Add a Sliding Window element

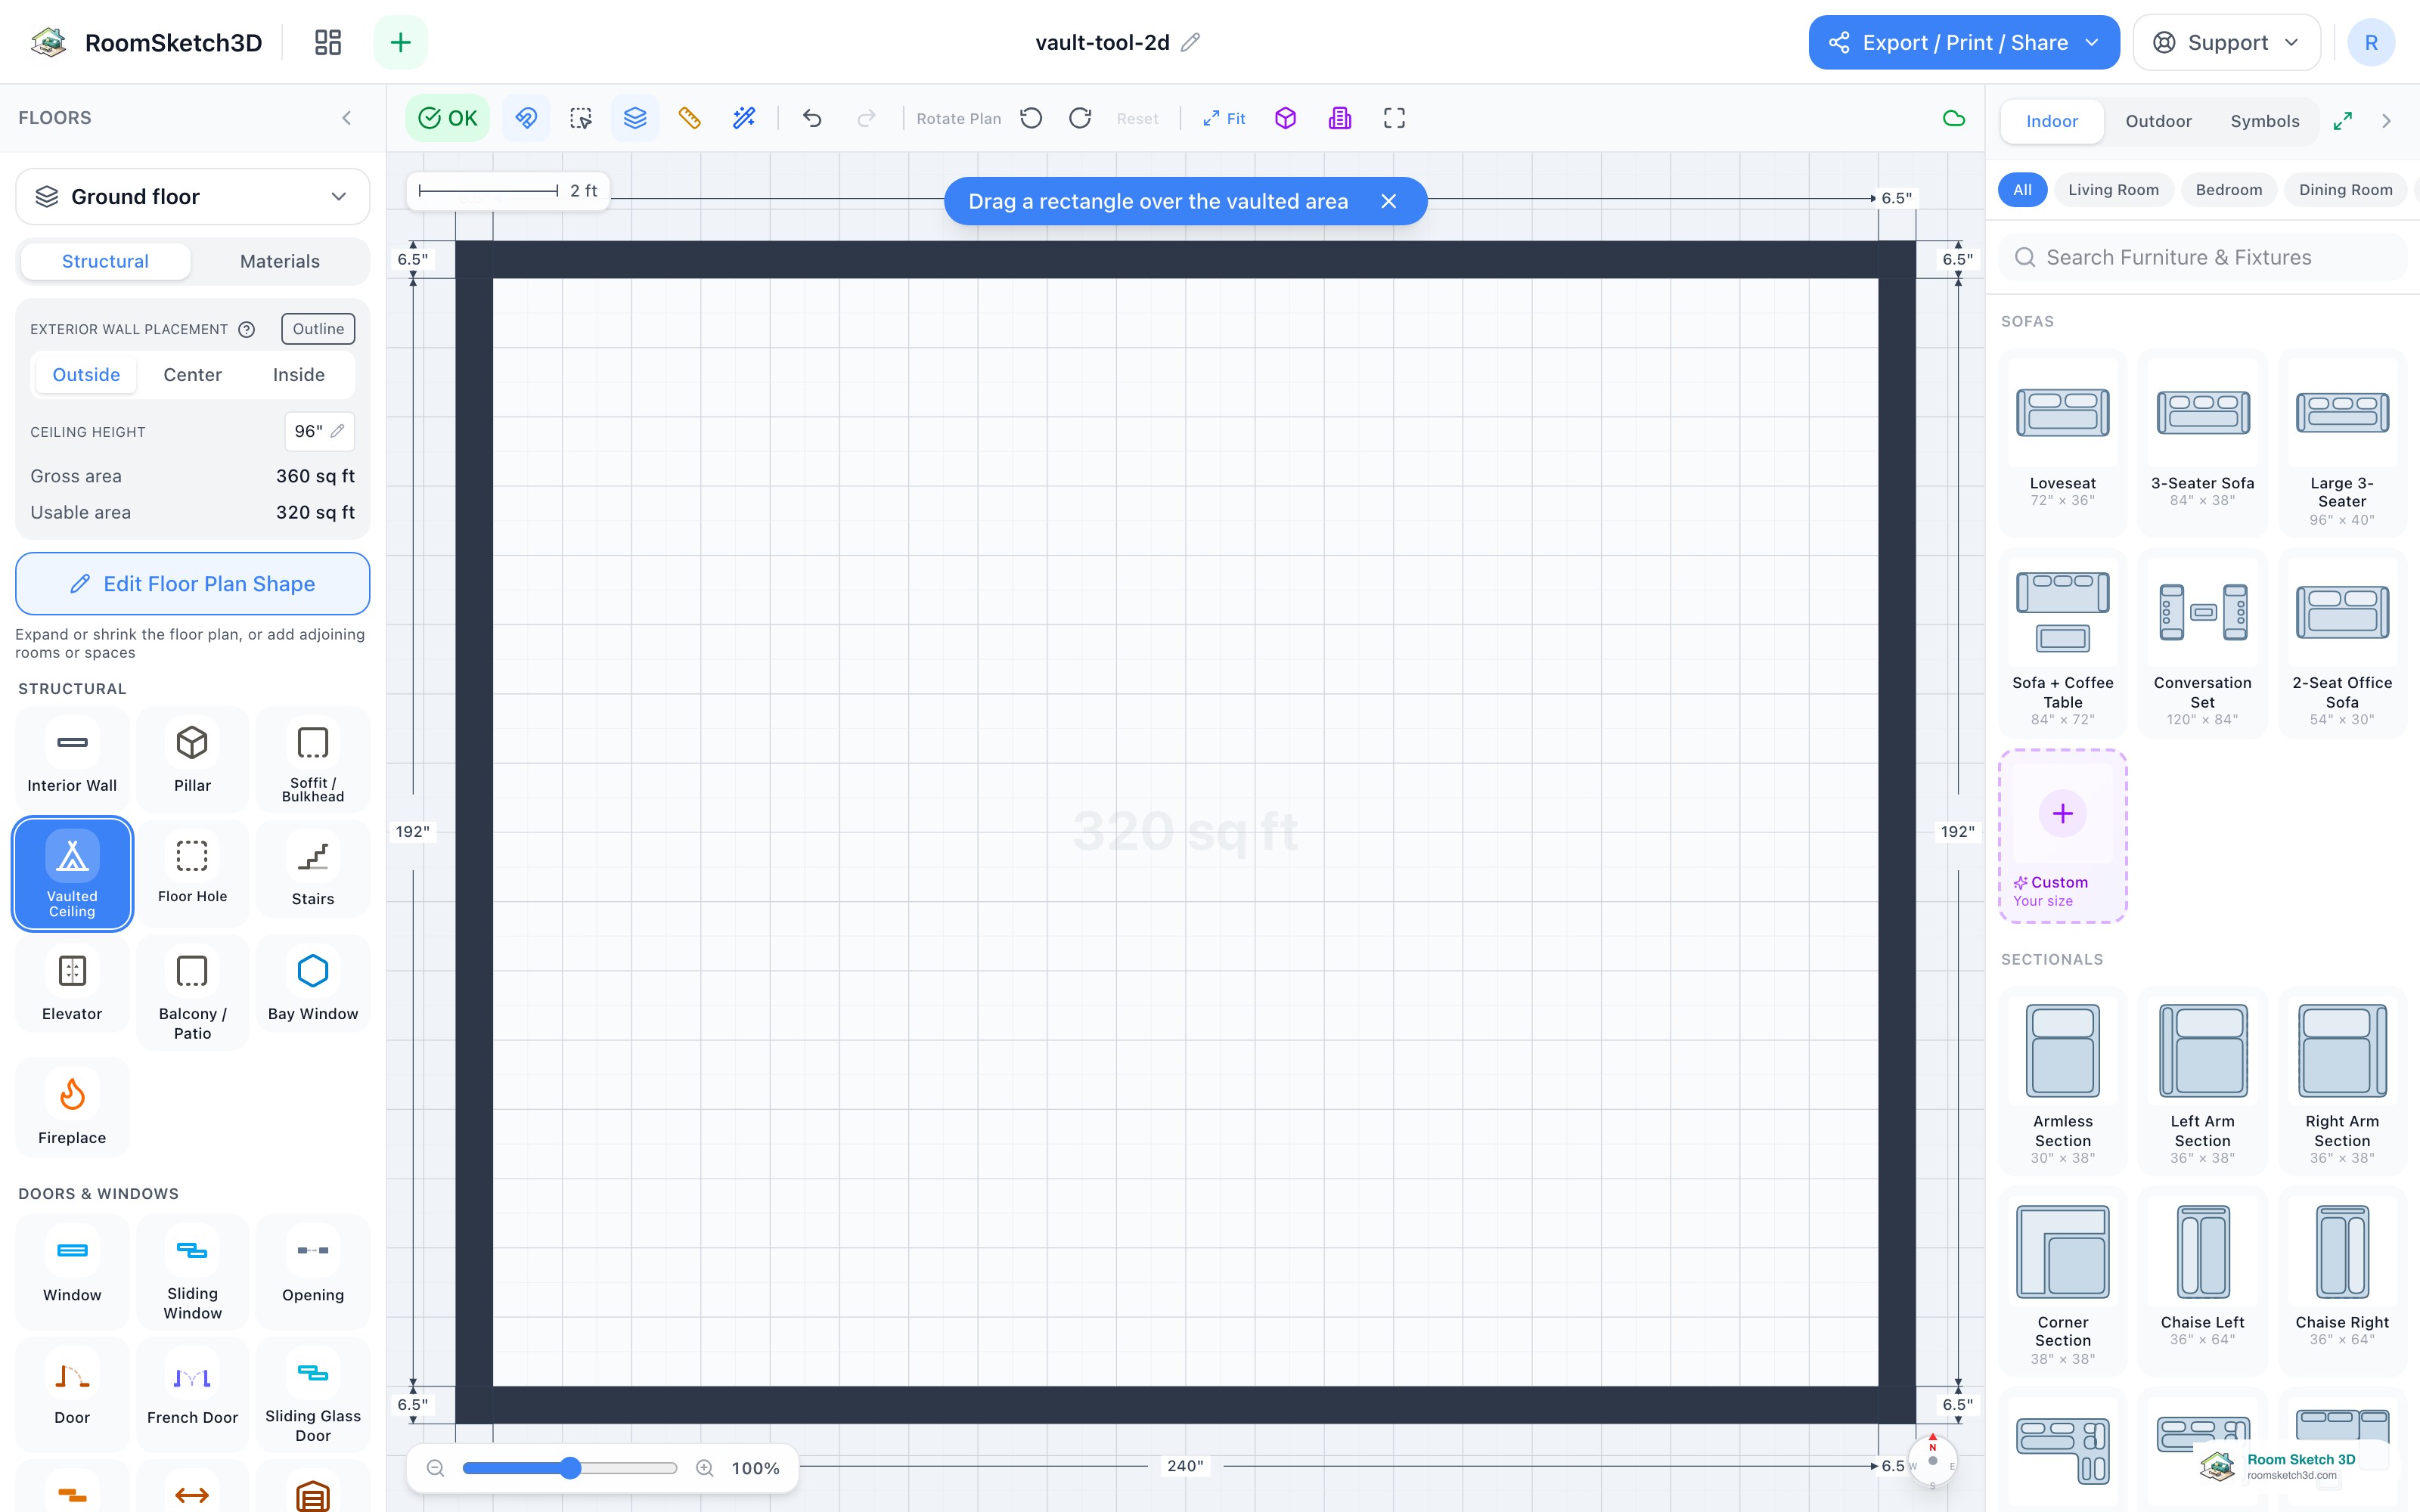pyautogui.click(x=192, y=1271)
